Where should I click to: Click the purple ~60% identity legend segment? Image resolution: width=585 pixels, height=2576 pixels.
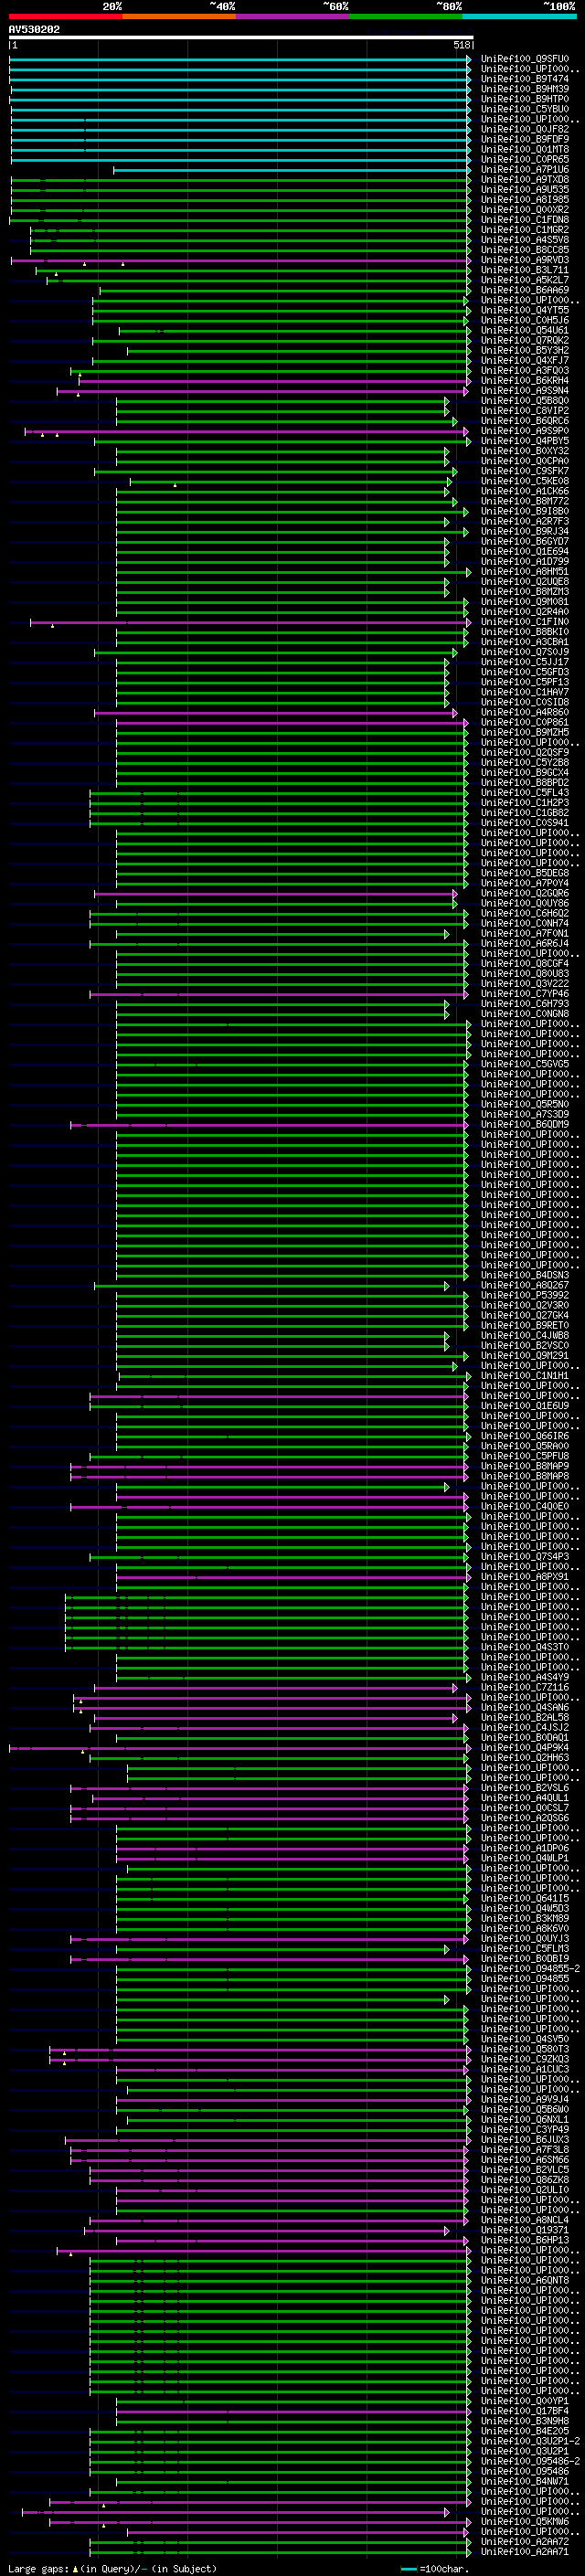click(x=293, y=16)
